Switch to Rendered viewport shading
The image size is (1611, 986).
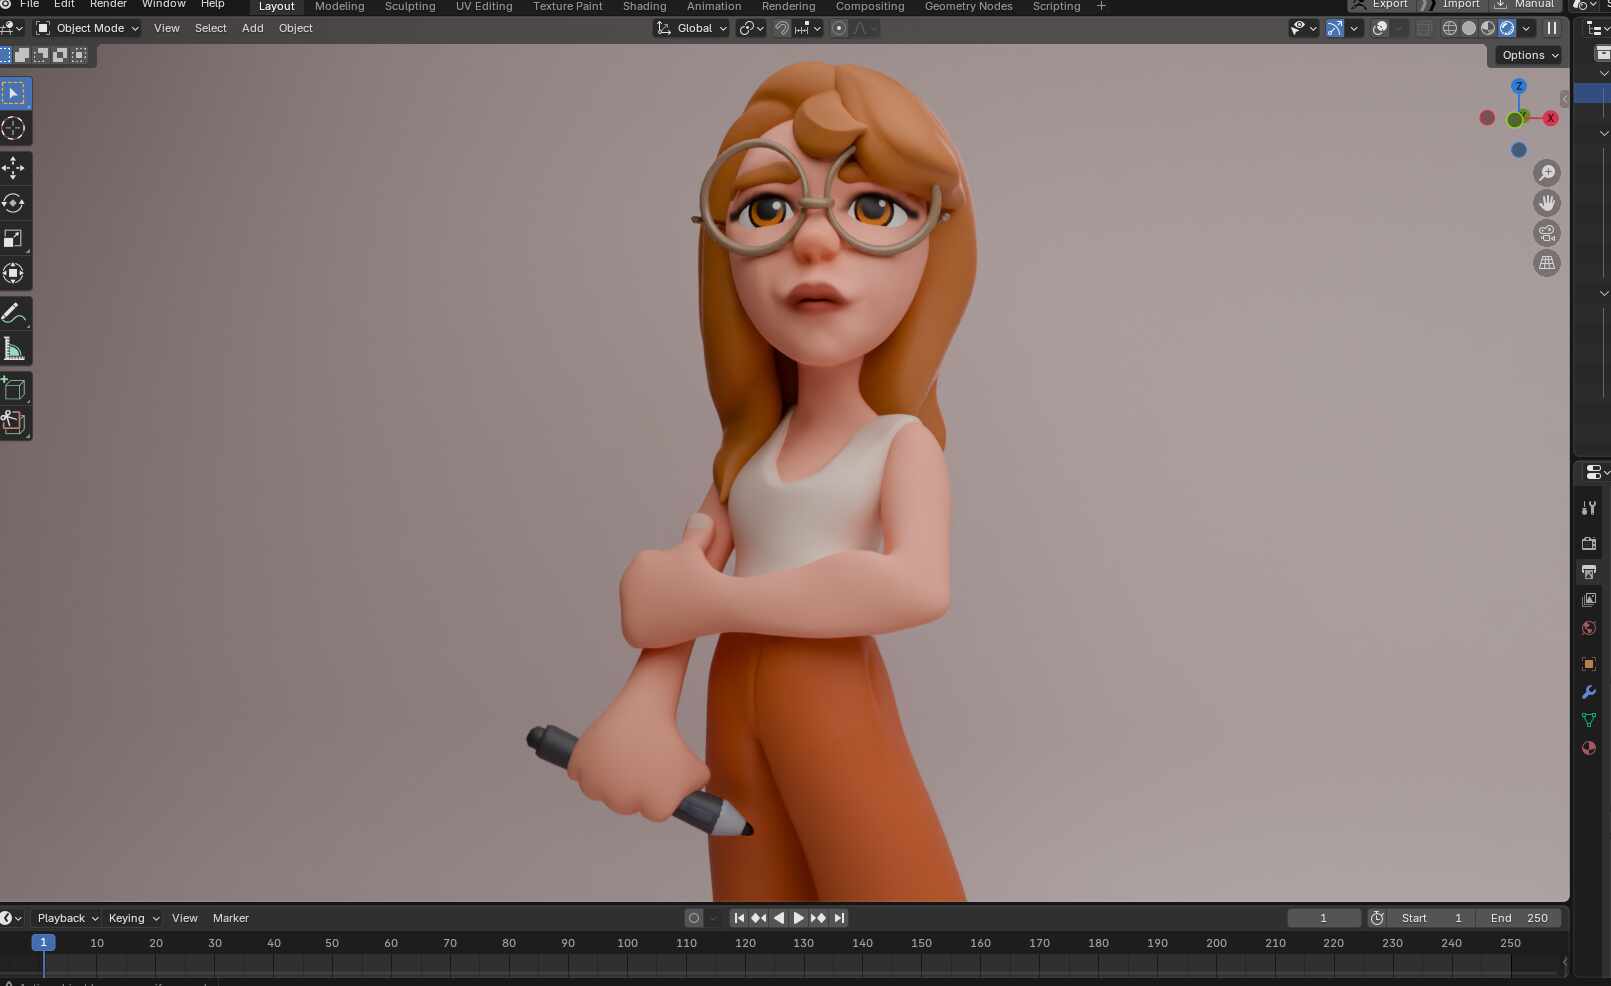[1507, 28]
